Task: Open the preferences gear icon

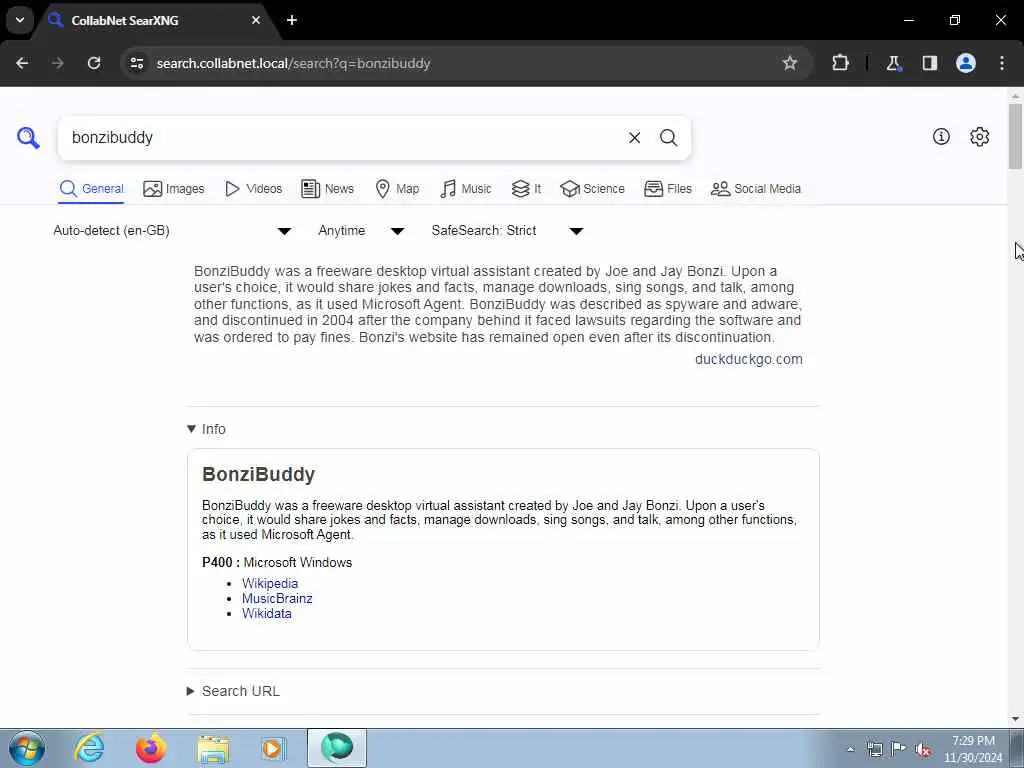Action: pyautogui.click(x=980, y=136)
